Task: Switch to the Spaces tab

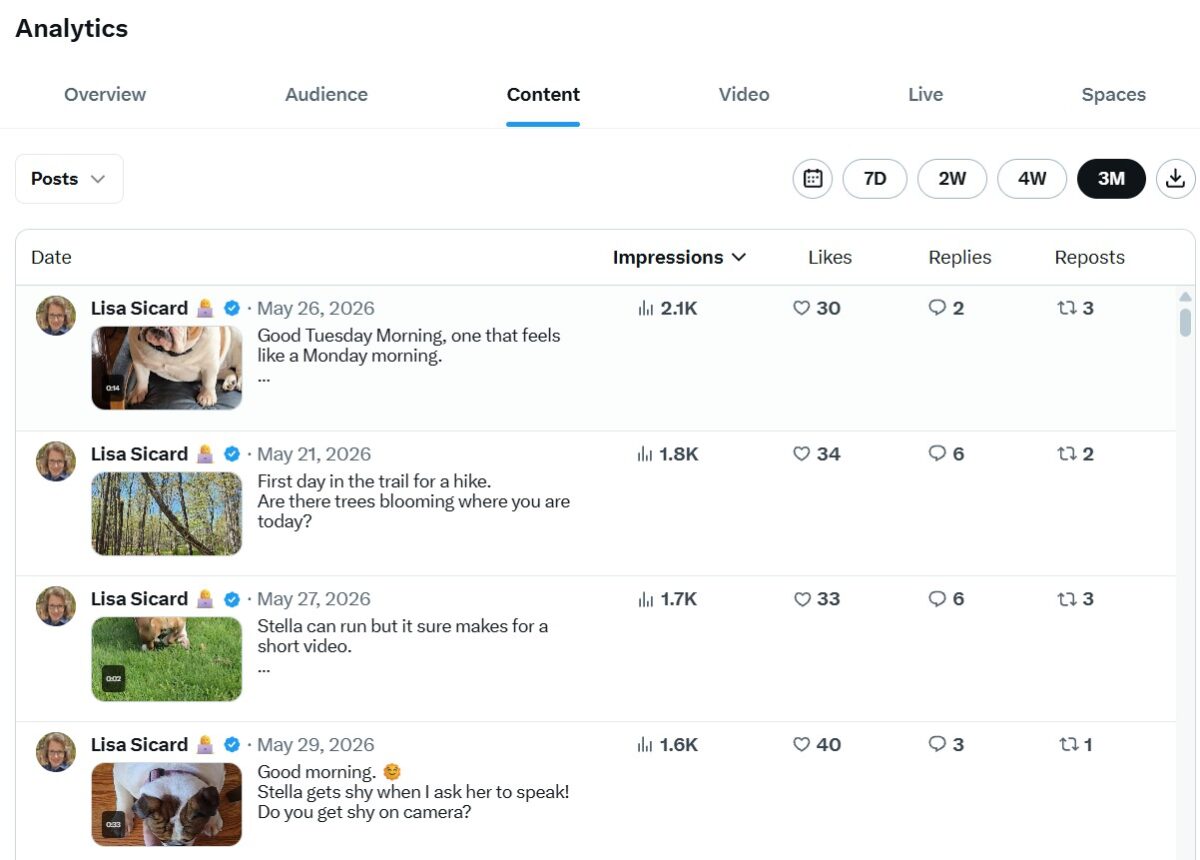Action: click(1113, 95)
